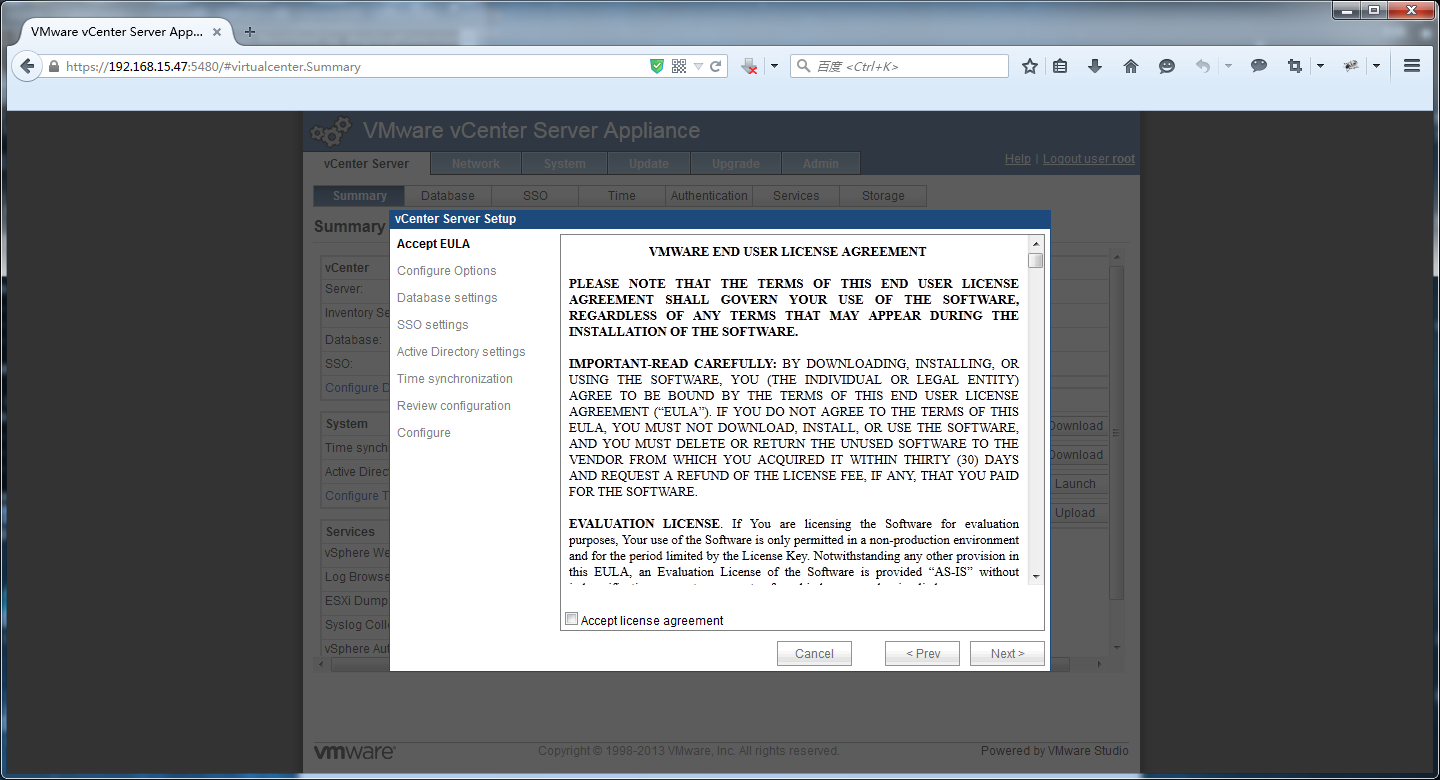Open the Firefox hamburger menu
The height and width of the screenshot is (780, 1440).
click(1412, 66)
